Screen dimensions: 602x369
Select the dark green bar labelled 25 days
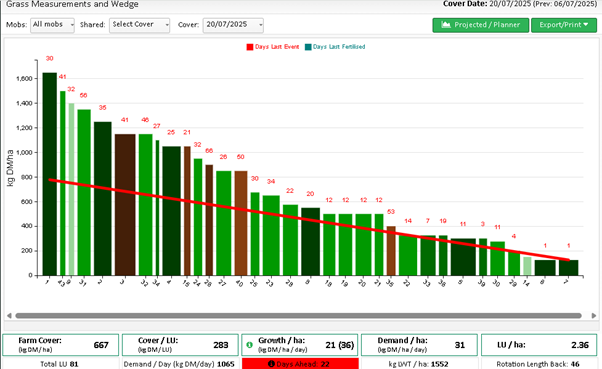pyautogui.click(x=171, y=211)
